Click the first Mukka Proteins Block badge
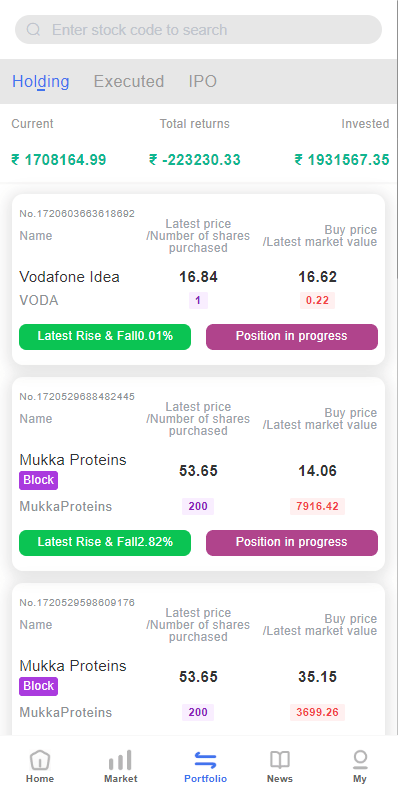 (39, 480)
